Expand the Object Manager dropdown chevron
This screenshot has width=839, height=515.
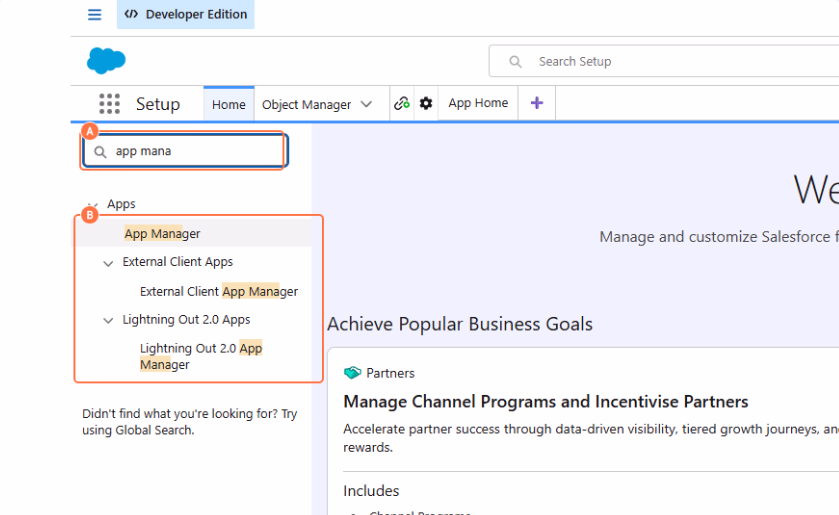point(366,104)
